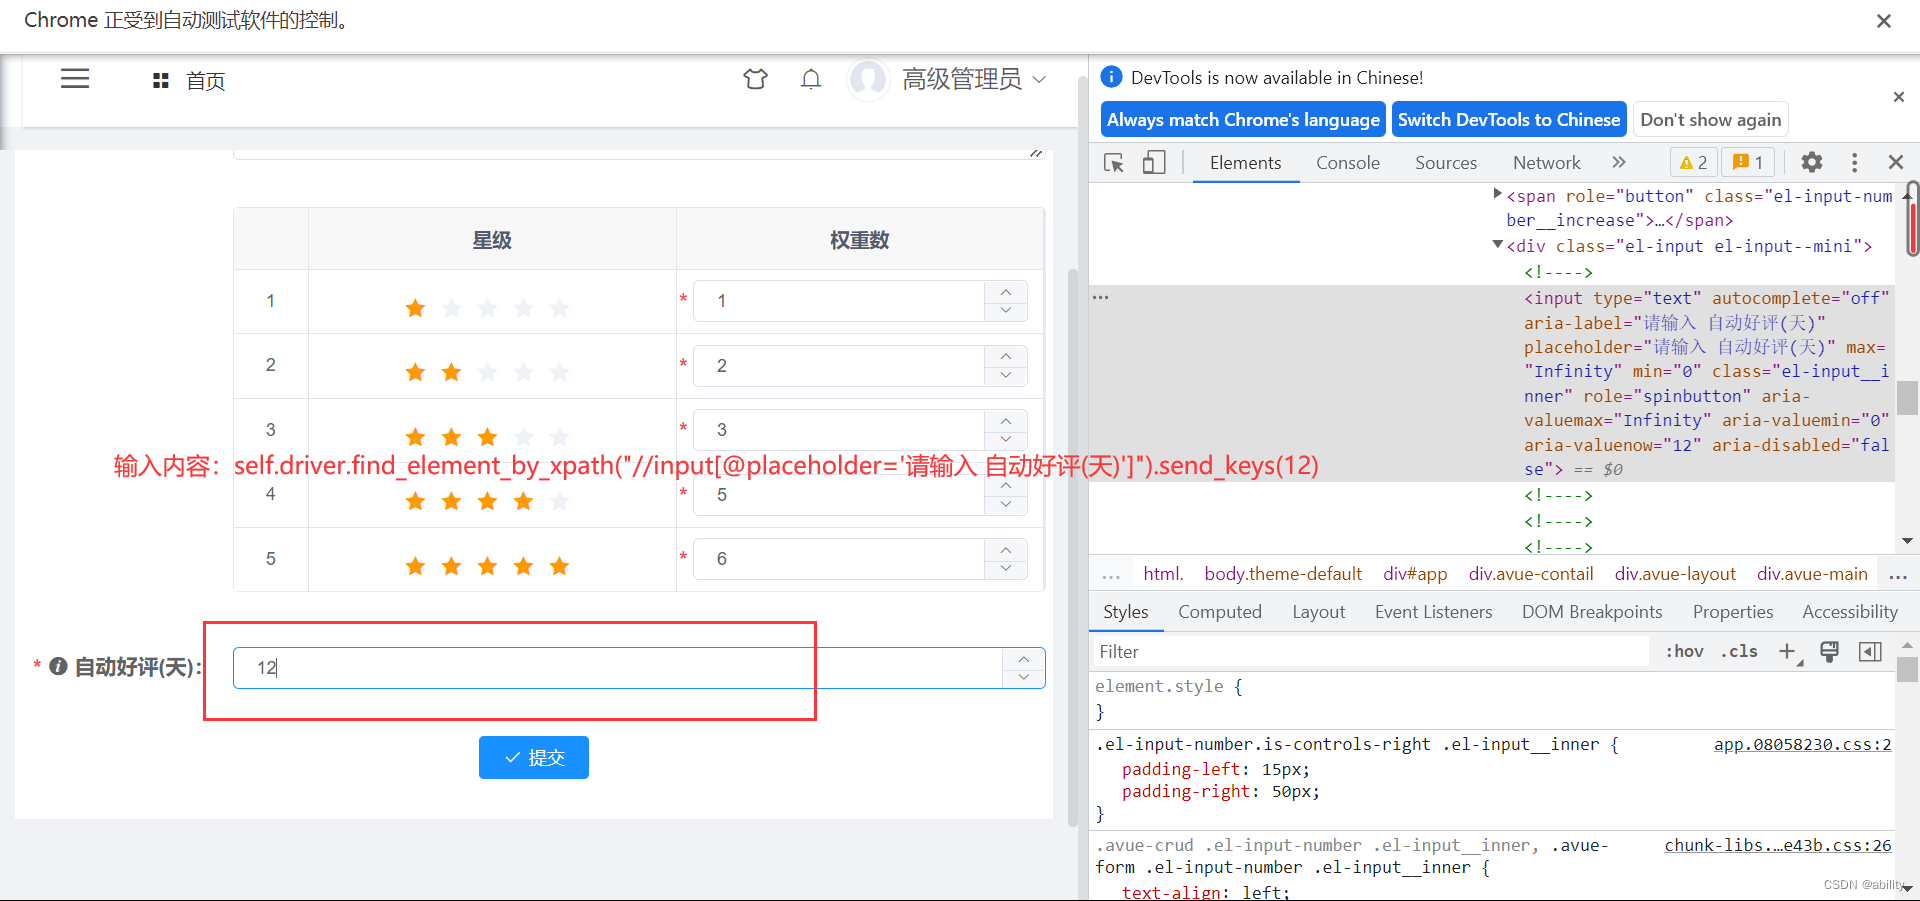
Task: Increase the 自动好评(天) value
Action: pyautogui.click(x=1023, y=659)
